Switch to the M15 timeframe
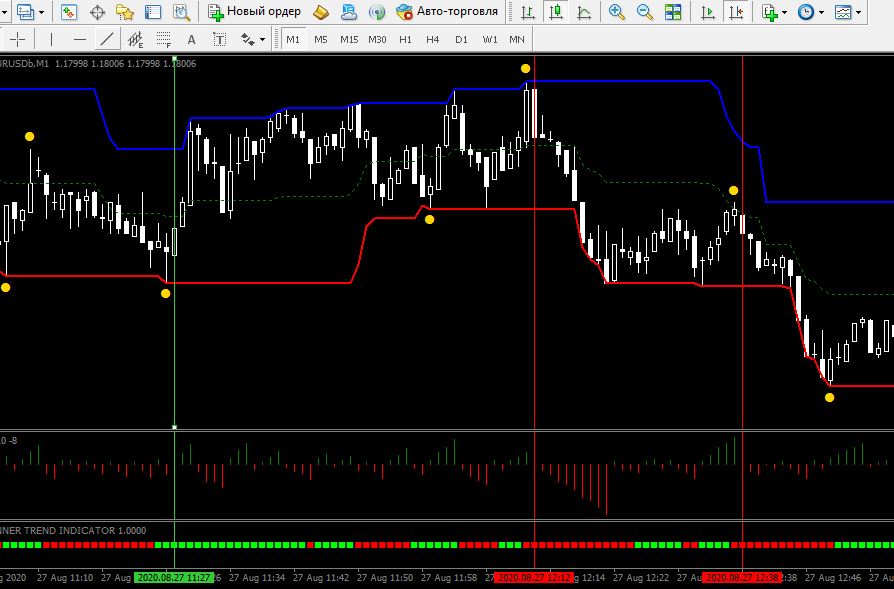This screenshot has width=894, height=589. [349, 39]
